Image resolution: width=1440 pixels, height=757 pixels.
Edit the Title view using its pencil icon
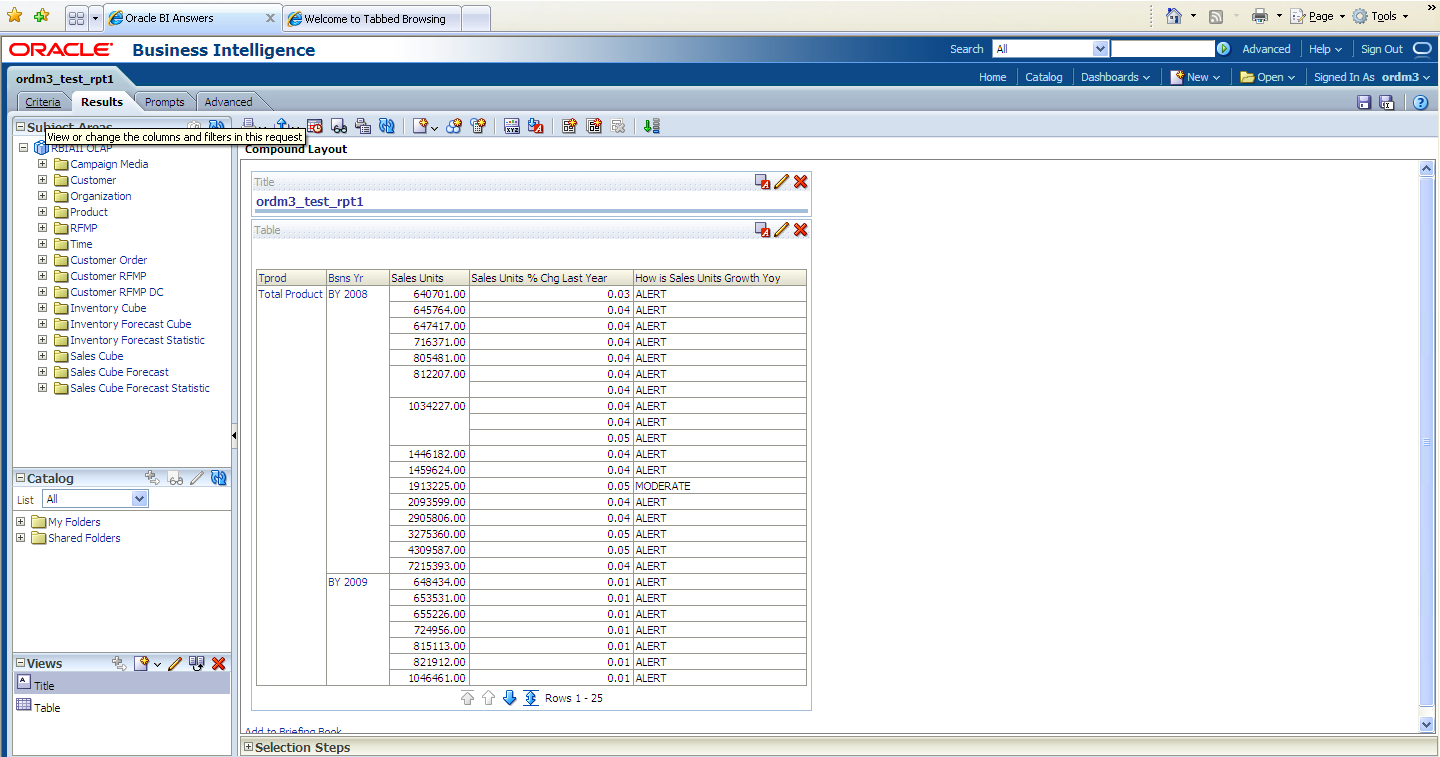point(782,182)
